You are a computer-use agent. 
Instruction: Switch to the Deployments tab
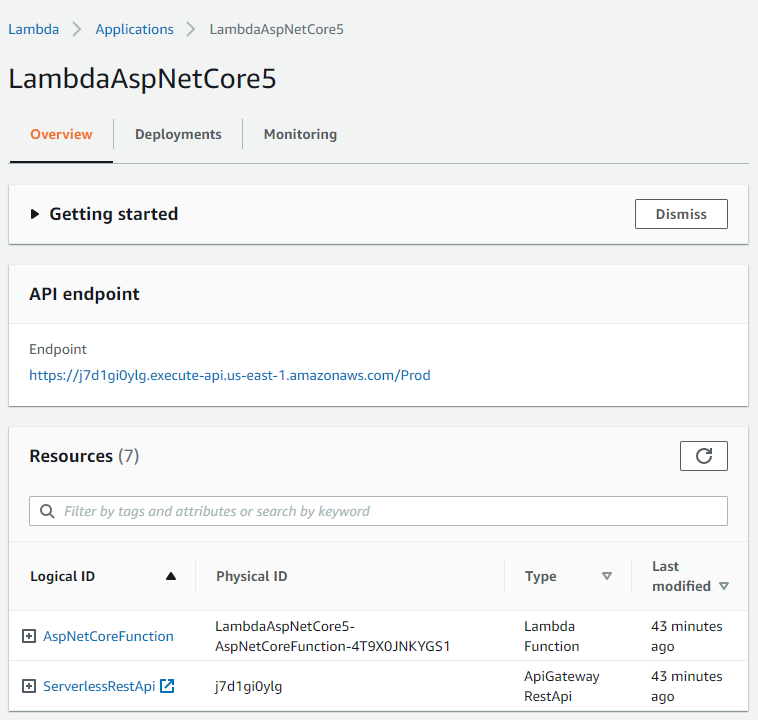pyautogui.click(x=178, y=134)
